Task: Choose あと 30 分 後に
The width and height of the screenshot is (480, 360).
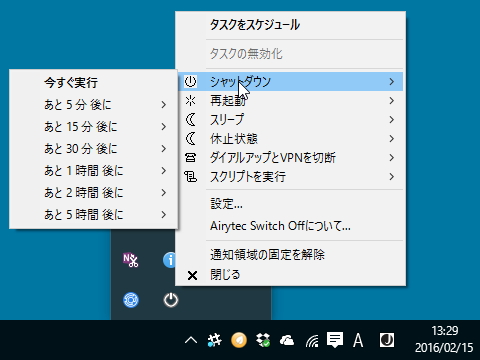Action: pyautogui.click(x=93, y=149)
